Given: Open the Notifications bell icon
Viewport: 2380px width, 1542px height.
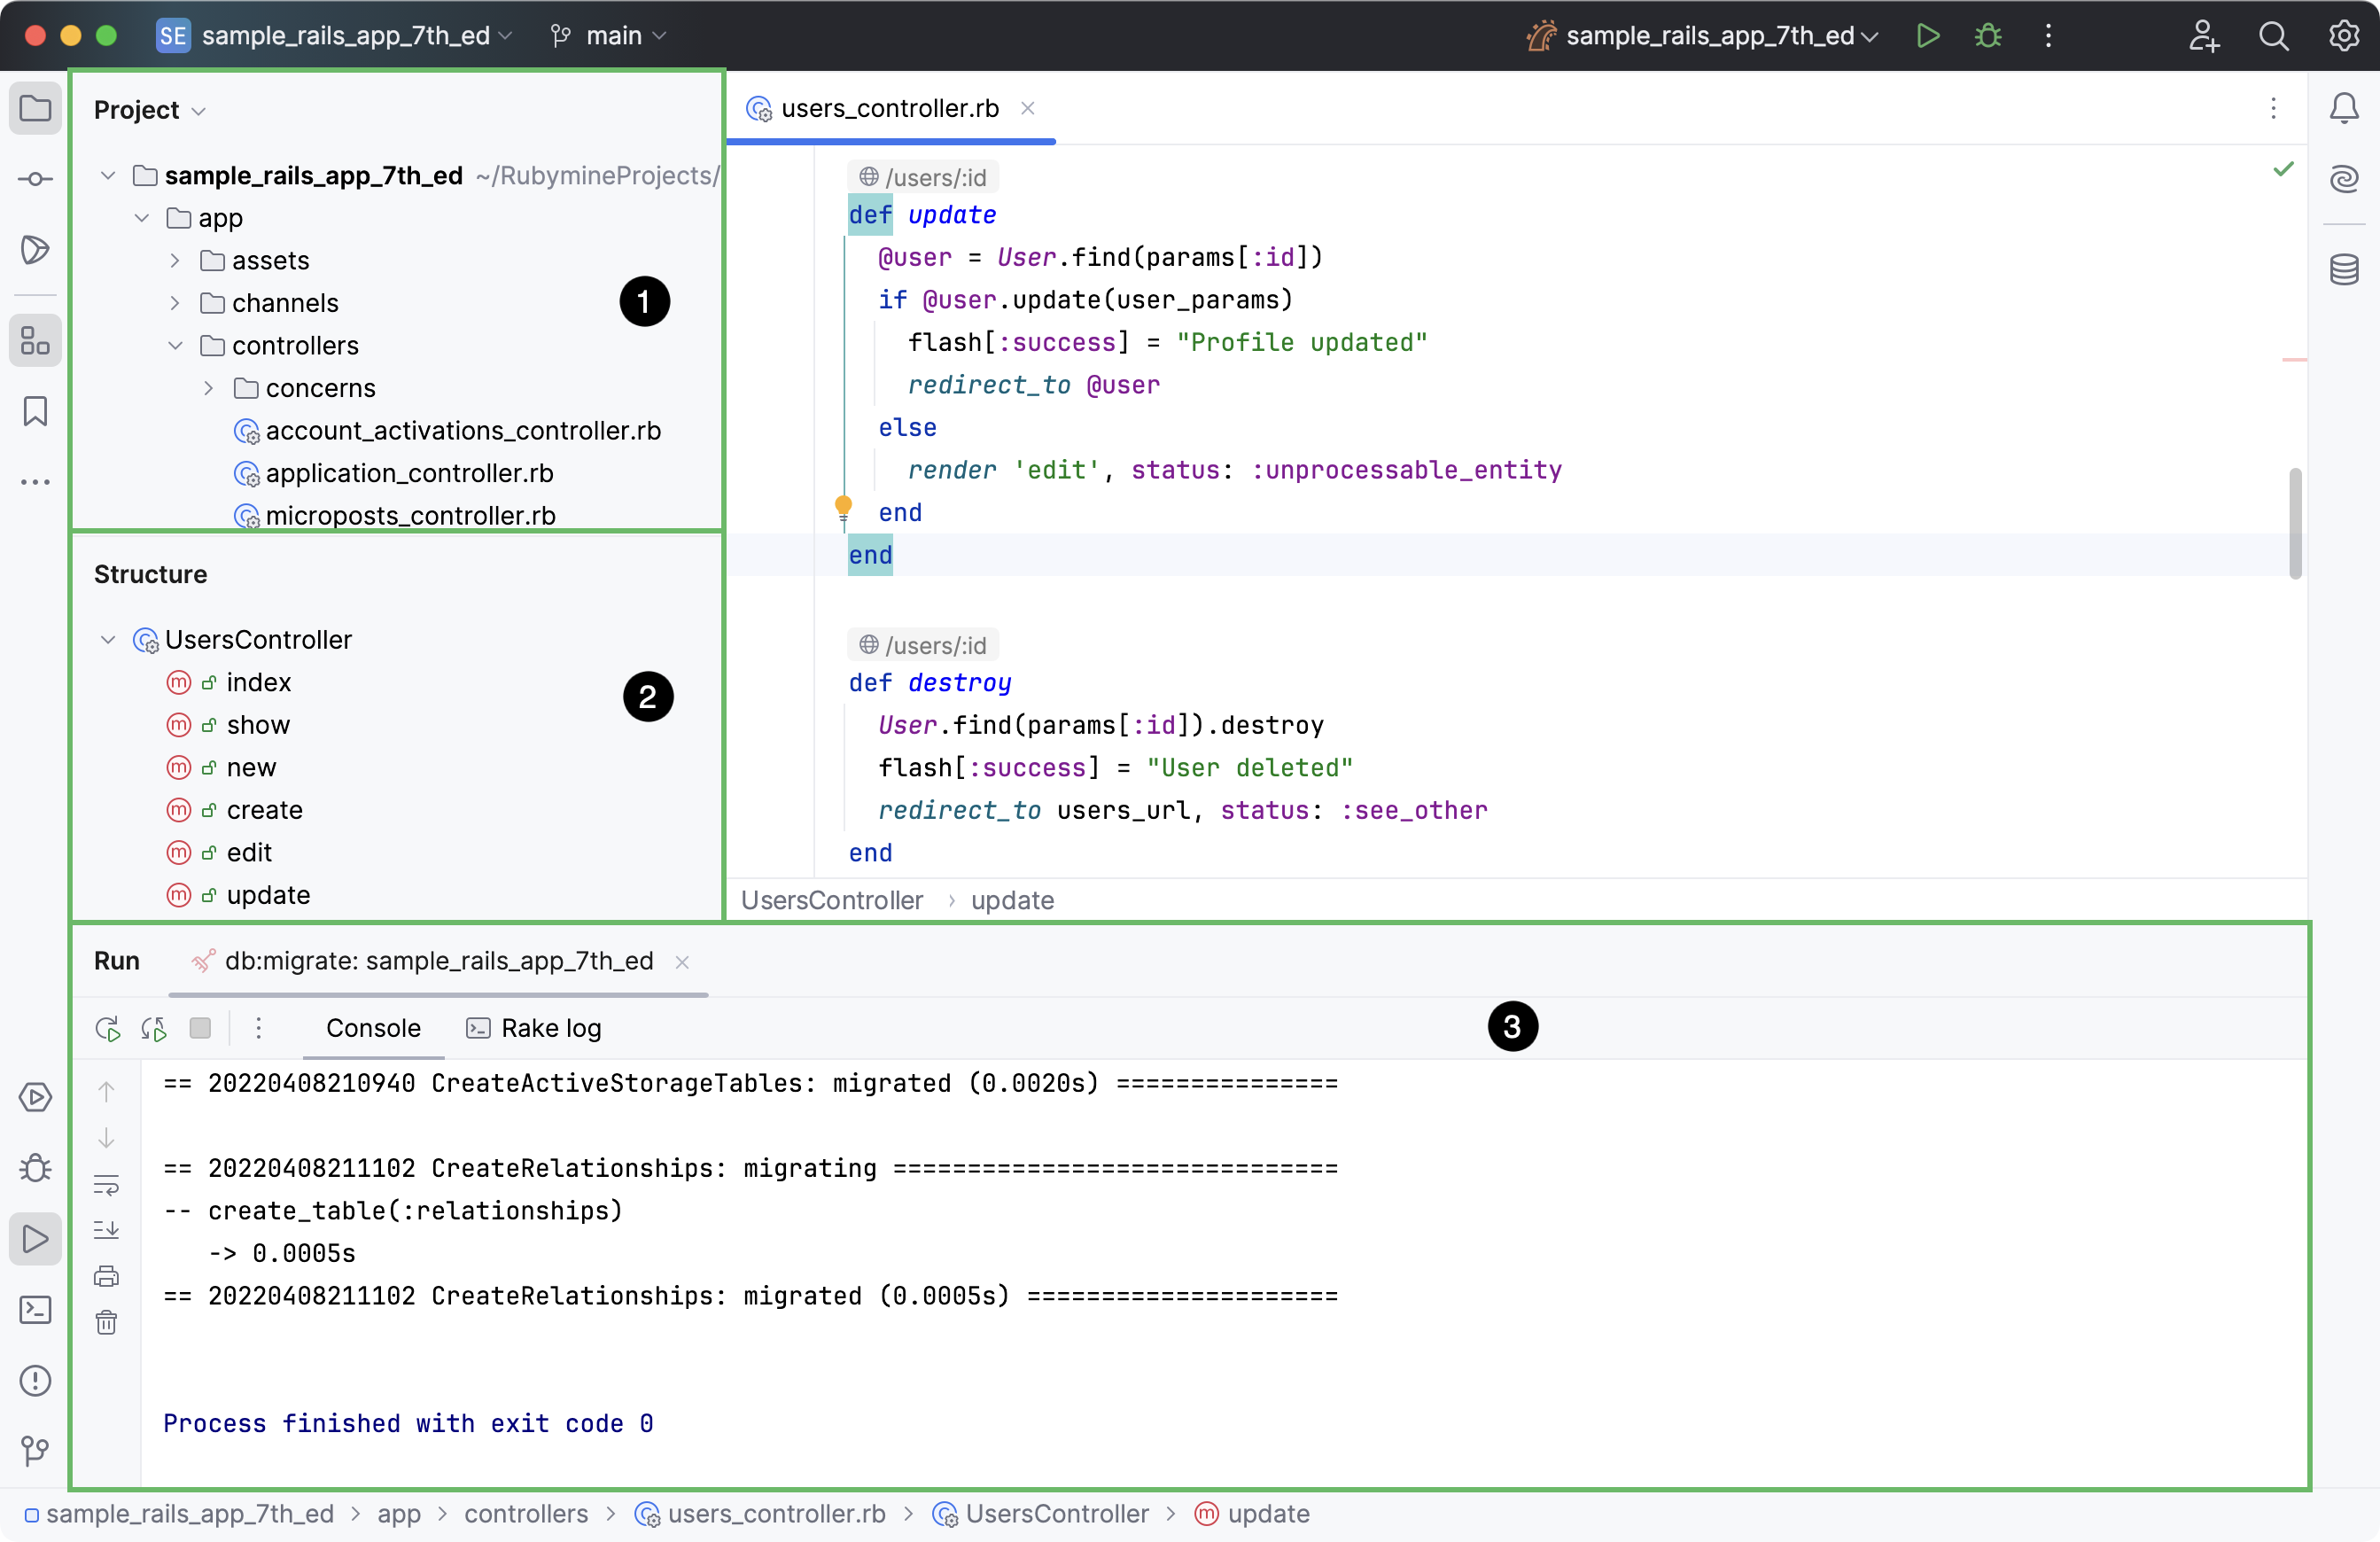Looking at the screenshot, I should [2344, 108].
